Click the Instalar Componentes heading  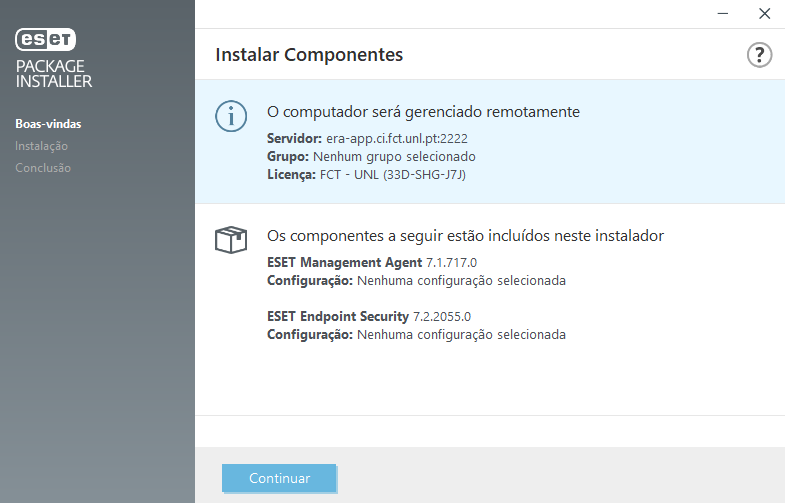(x=309, y=55)
